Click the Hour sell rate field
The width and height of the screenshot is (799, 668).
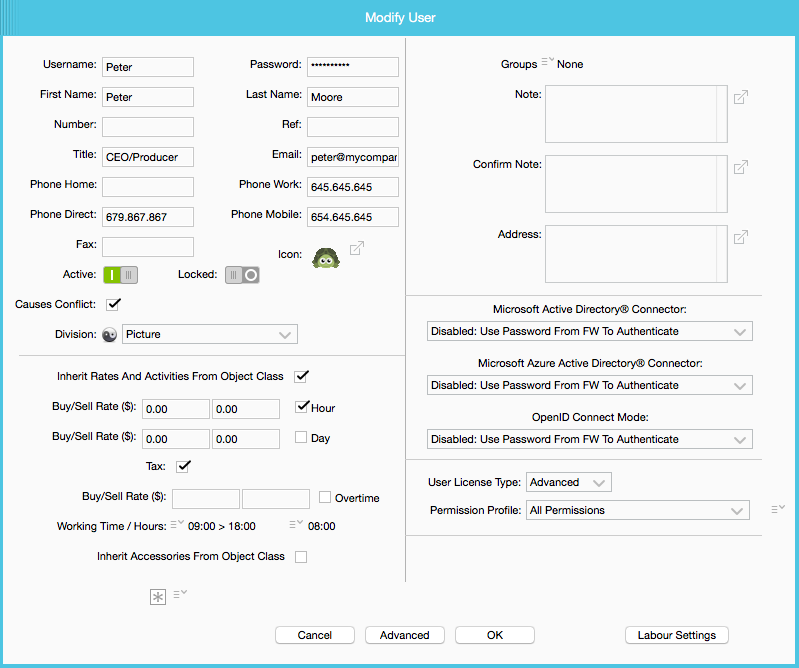click(x=246, y=409)
